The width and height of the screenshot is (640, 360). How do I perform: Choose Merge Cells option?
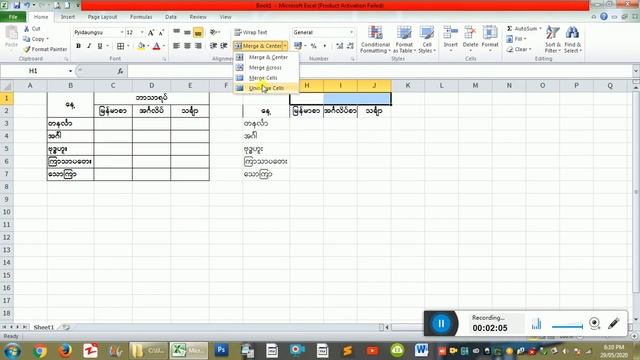coord(263,78)
